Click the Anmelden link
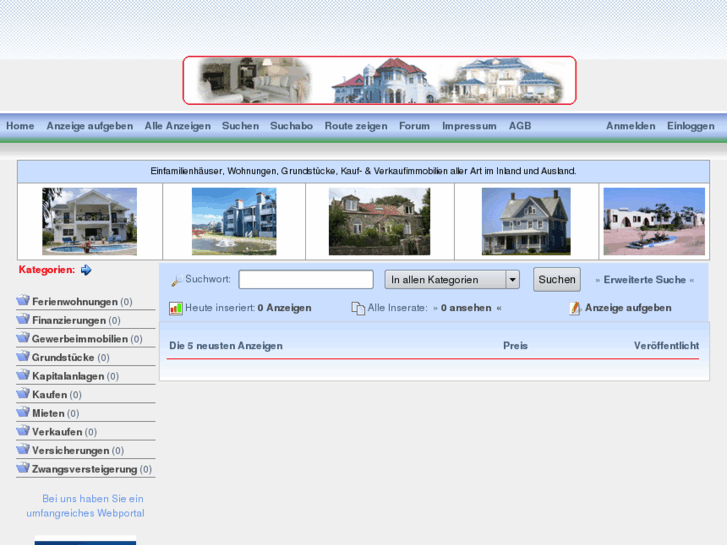The height and width of the screenshot is (545, 727). 631,126
